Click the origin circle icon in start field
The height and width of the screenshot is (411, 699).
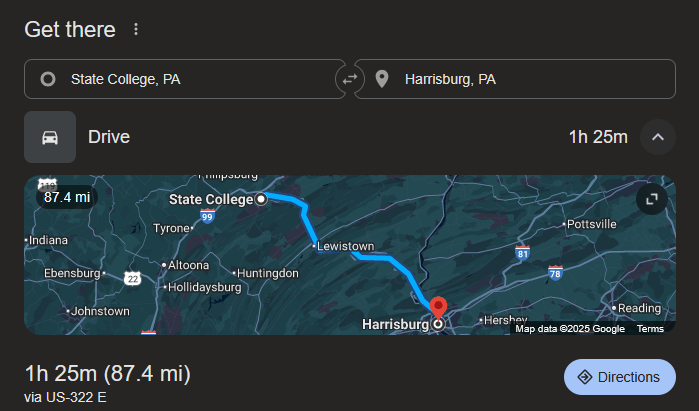(x=47, y=79)
